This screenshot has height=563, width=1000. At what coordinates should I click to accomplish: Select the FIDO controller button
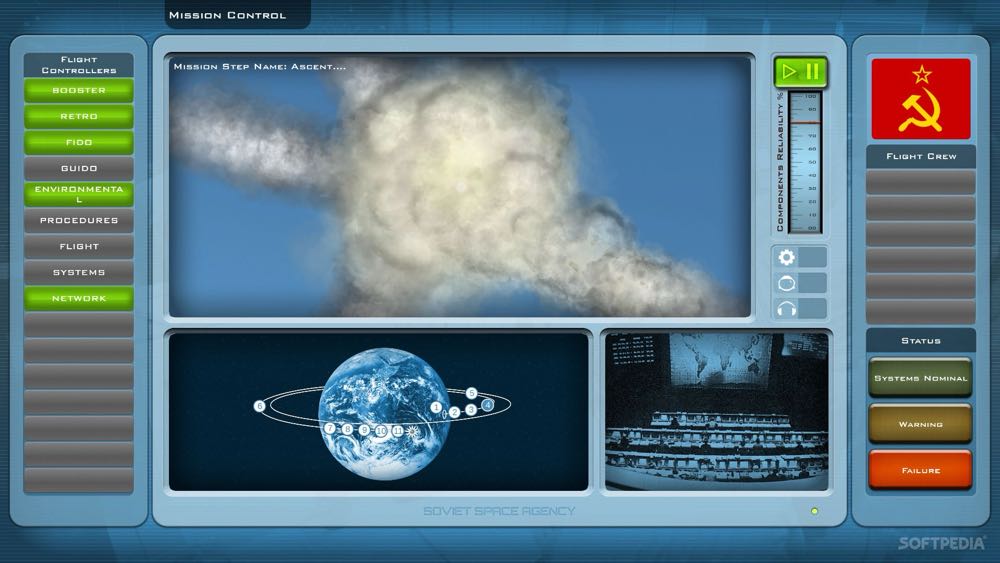79,143
